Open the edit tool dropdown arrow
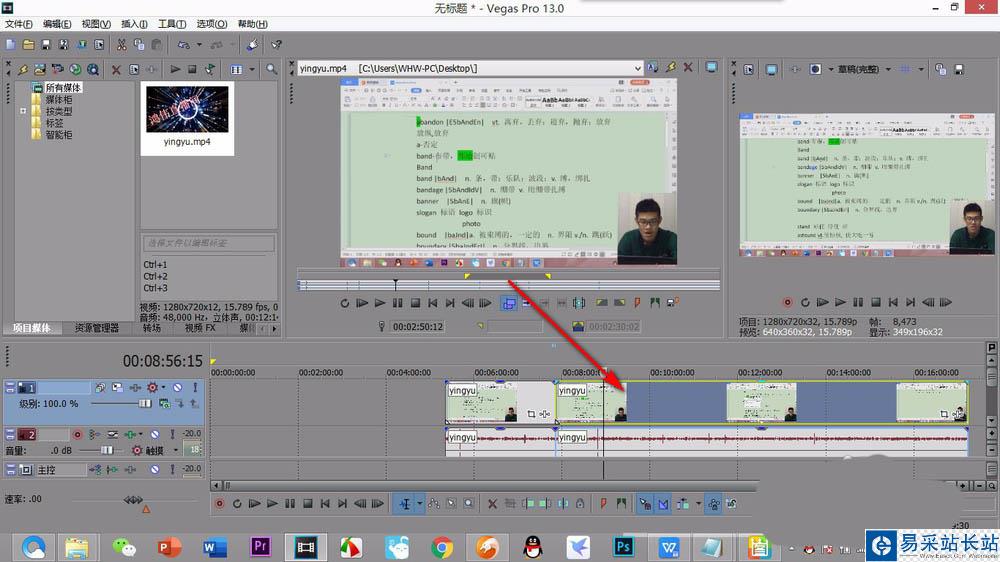This screenshot has height=562, width=1000. 420,504
